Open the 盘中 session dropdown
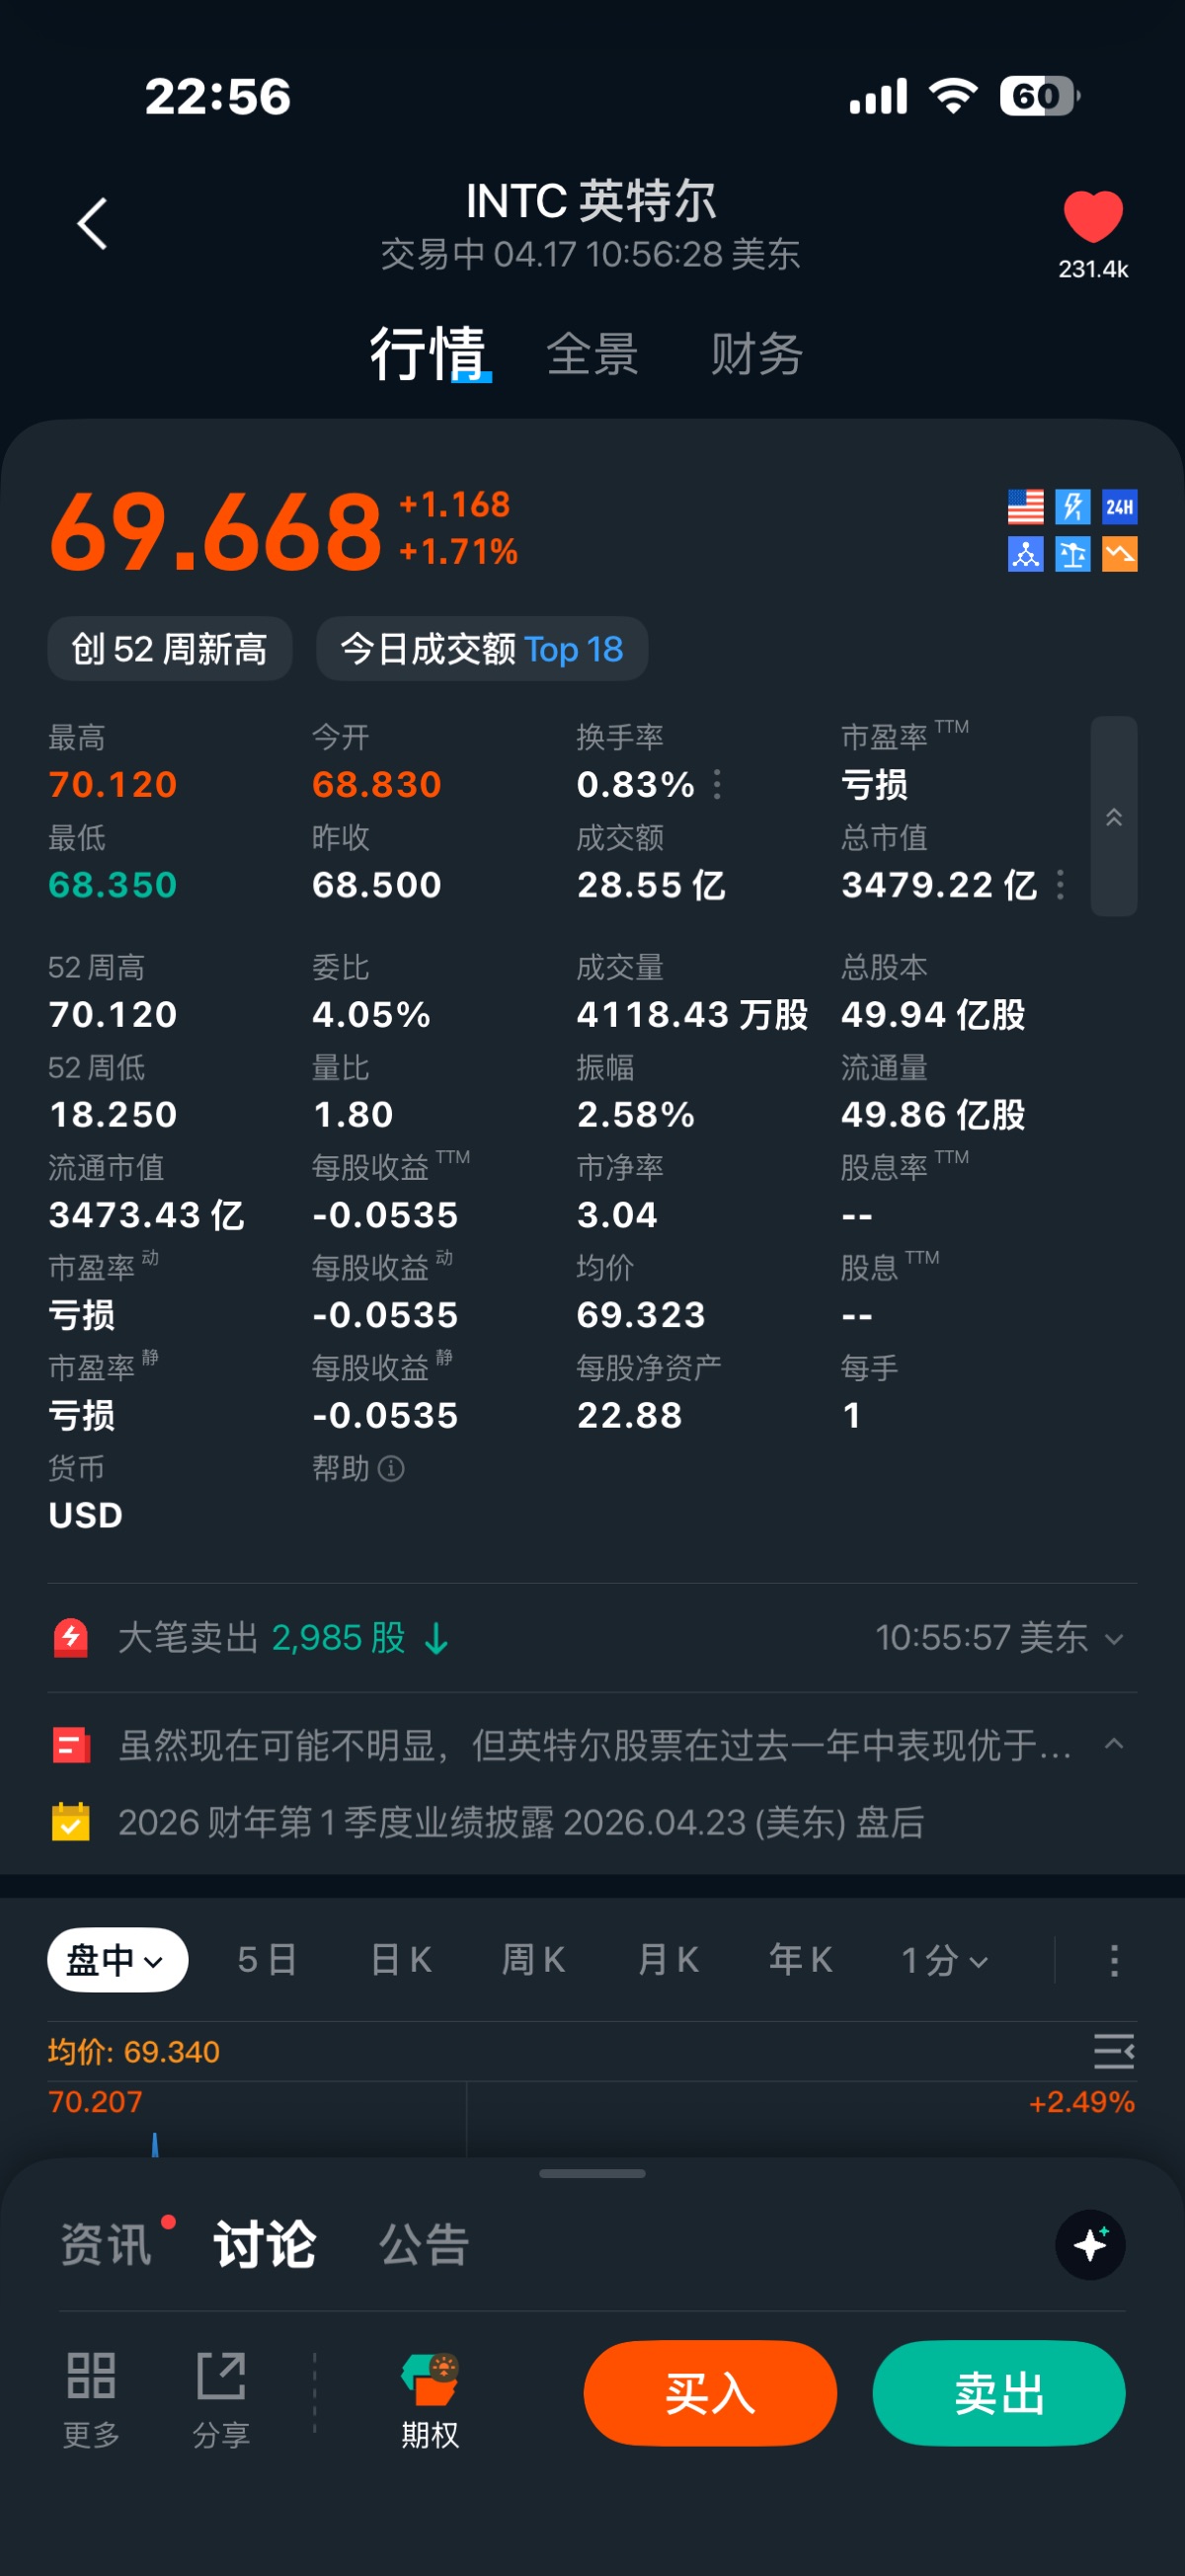This screenshot has height=2576, width=1185. coord(117,1960)
